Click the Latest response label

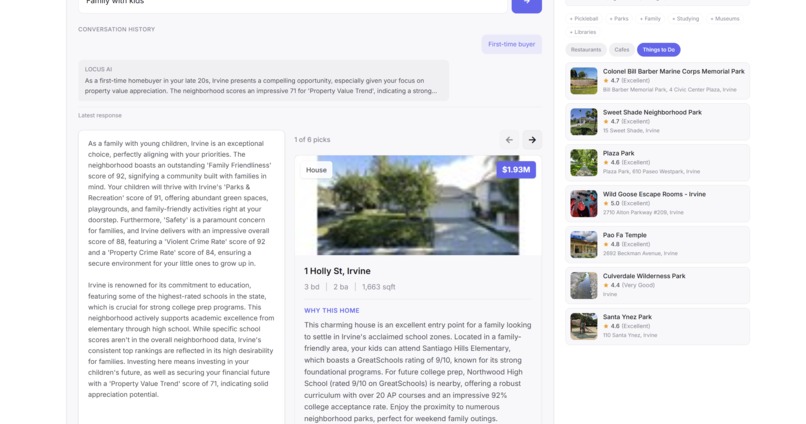[100, 116]
